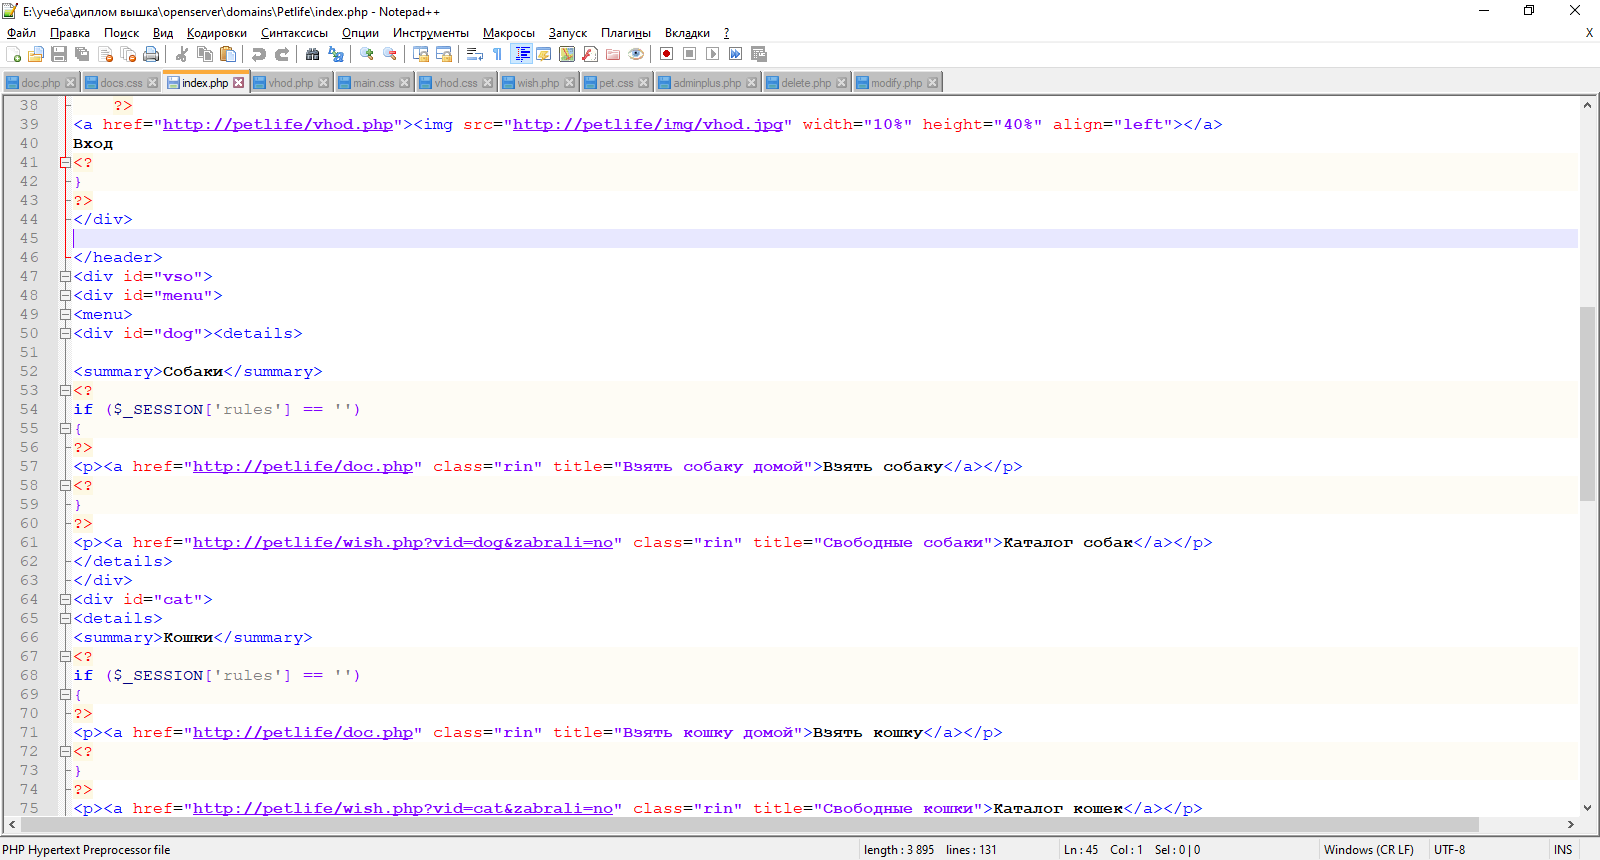Collapse the div id="vso" fold at line 47

pos(65,276)
